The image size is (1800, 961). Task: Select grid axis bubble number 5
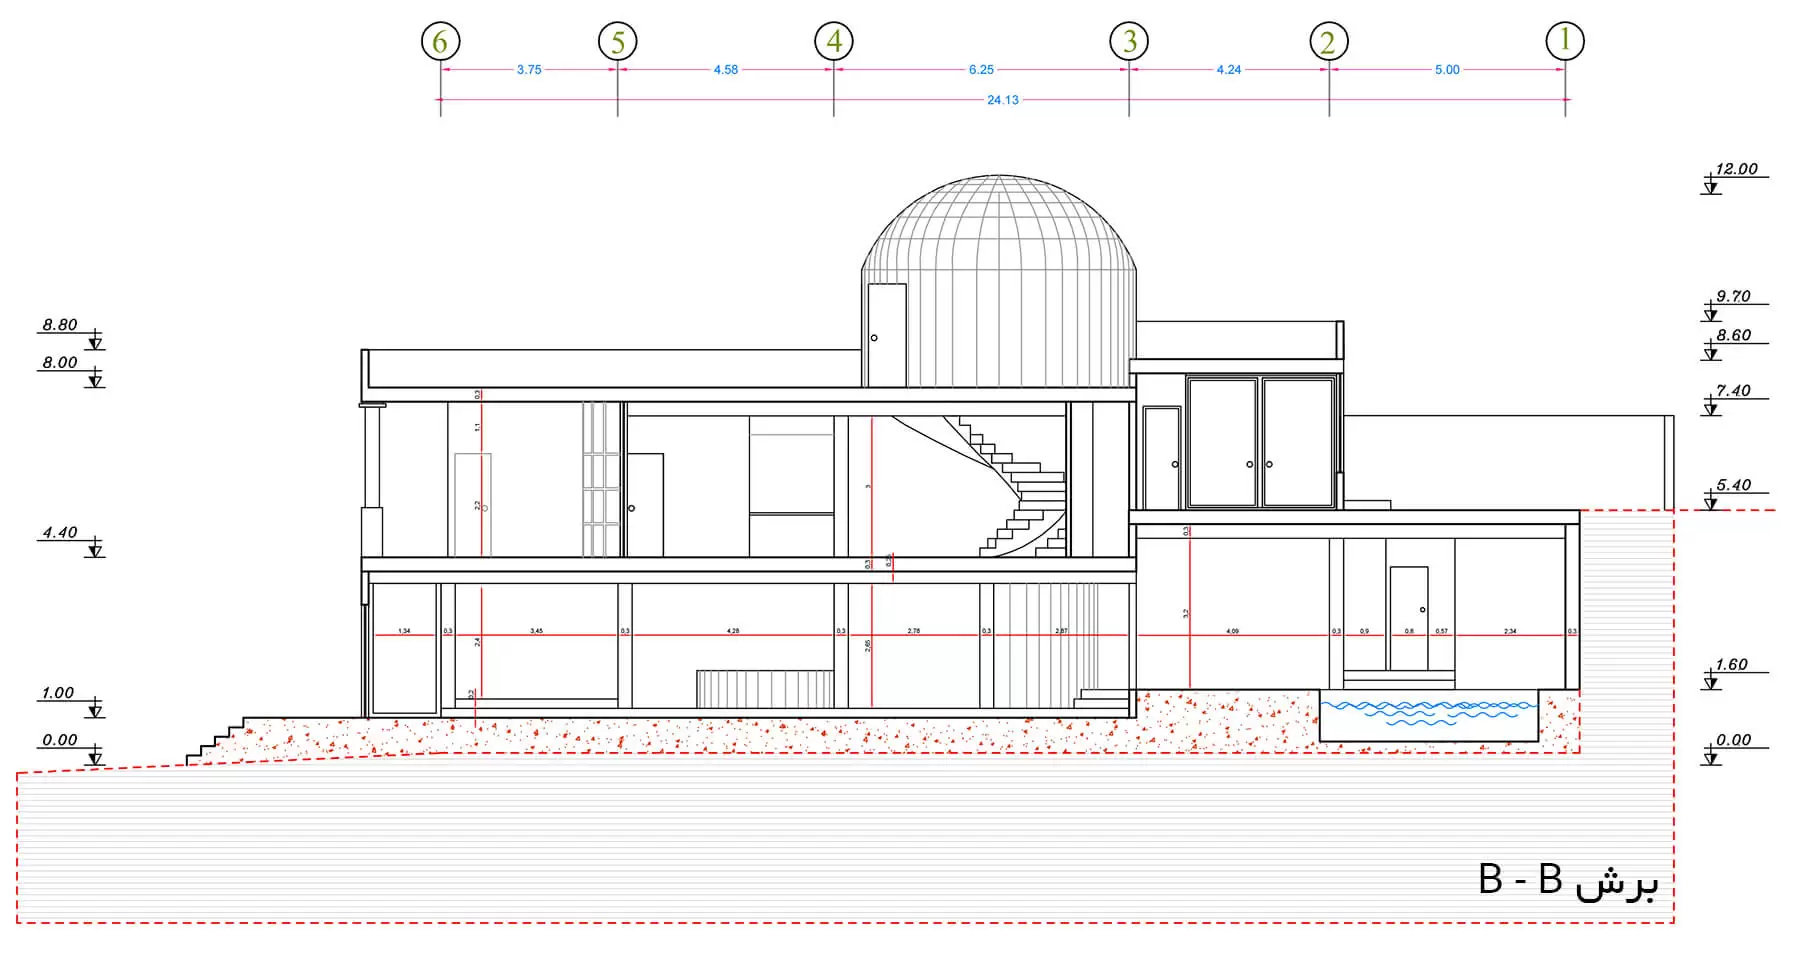[x=617, y=42]
